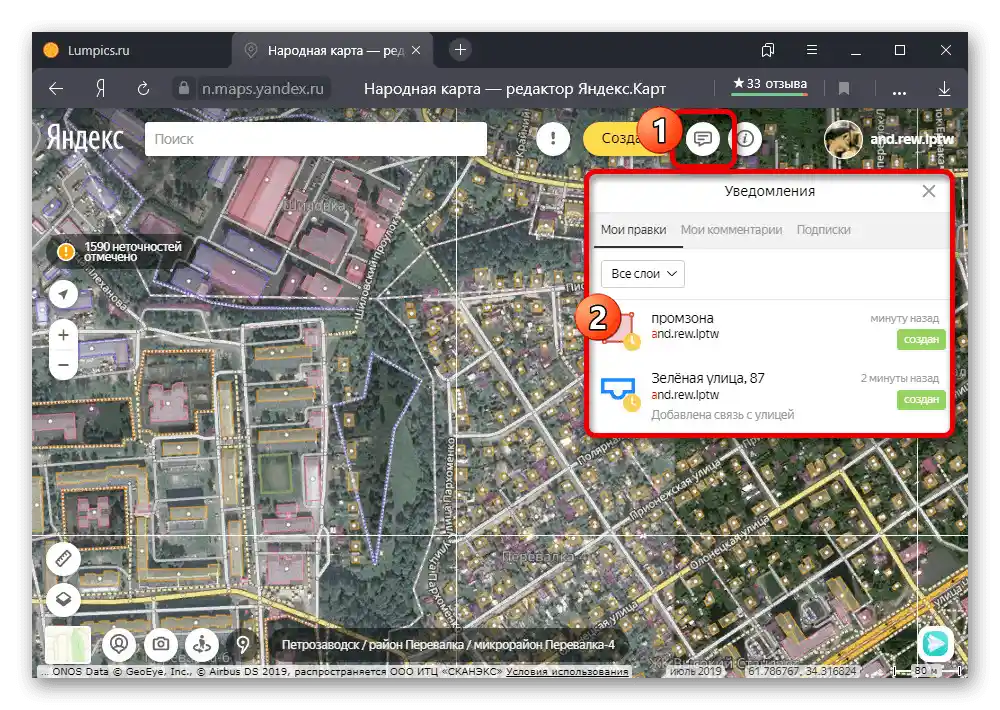The height and width of the screenshot is (710, 1000).
Task: Open the panorama street-view icon
Action: pos(201,644)
